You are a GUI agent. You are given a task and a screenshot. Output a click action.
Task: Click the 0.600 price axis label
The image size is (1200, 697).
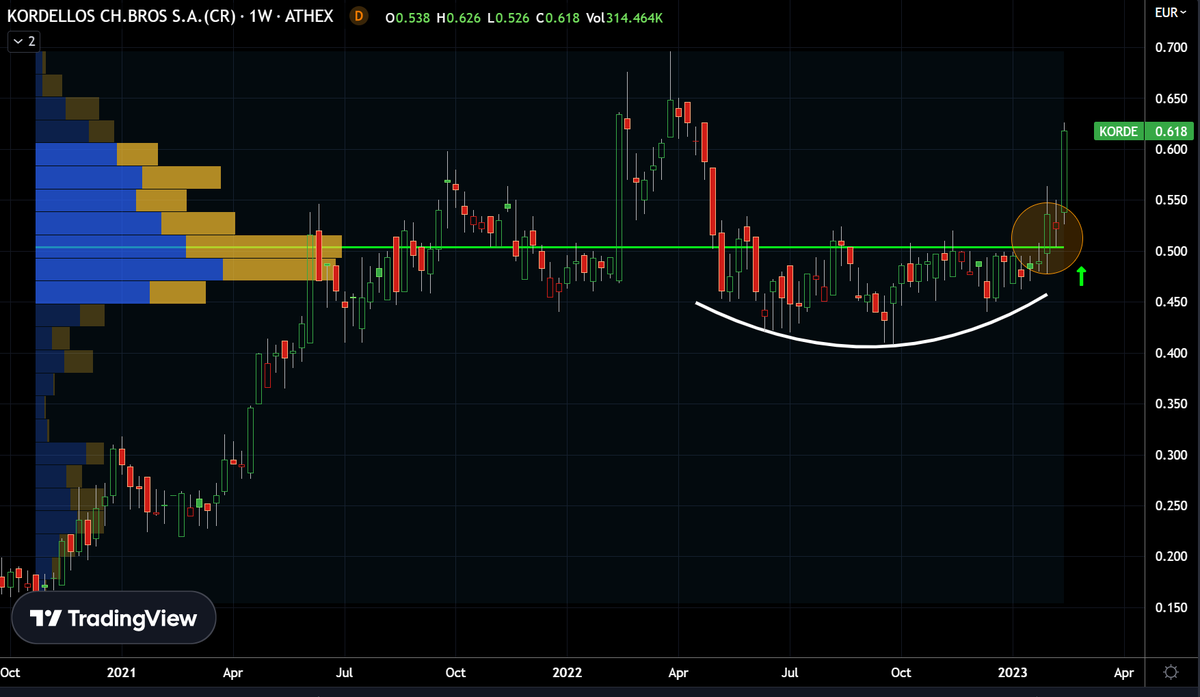(x=1170, y=150)
